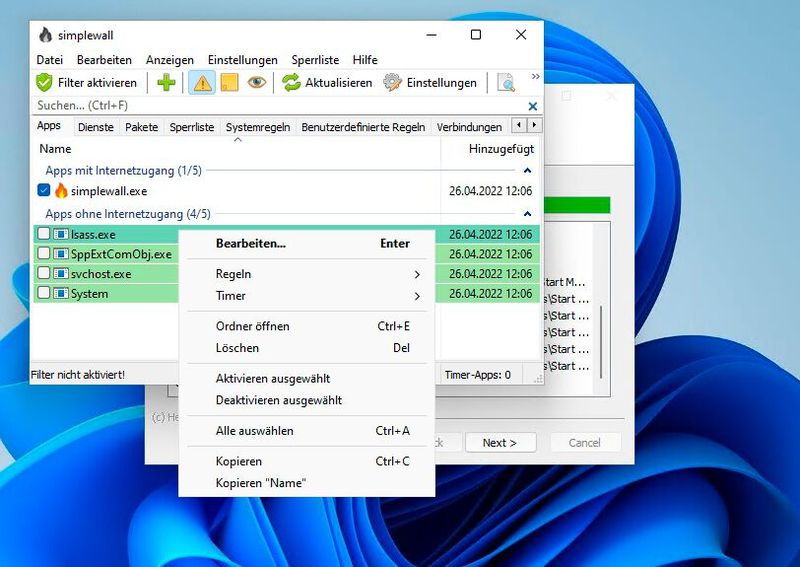Sort by the Hinzugefügt column header
The image size is (800, 567).
490,149
